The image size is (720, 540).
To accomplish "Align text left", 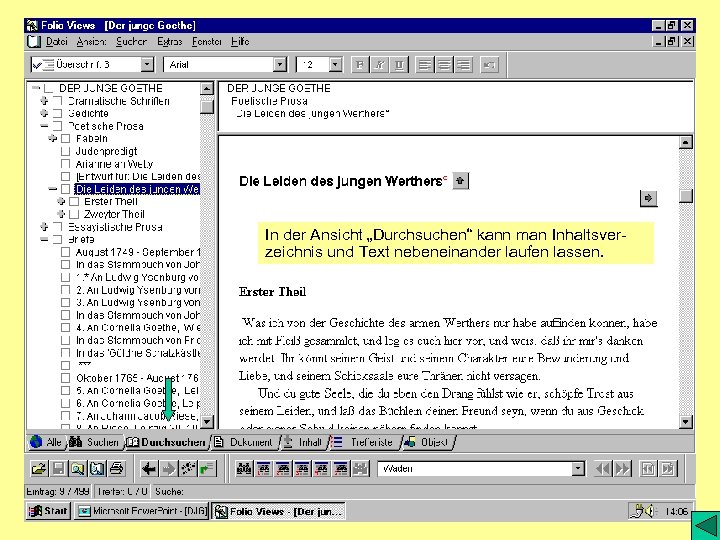I will pos(424,65).
